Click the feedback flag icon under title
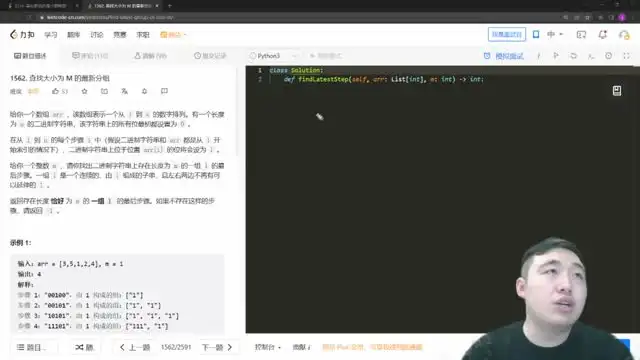 [164, 91]
